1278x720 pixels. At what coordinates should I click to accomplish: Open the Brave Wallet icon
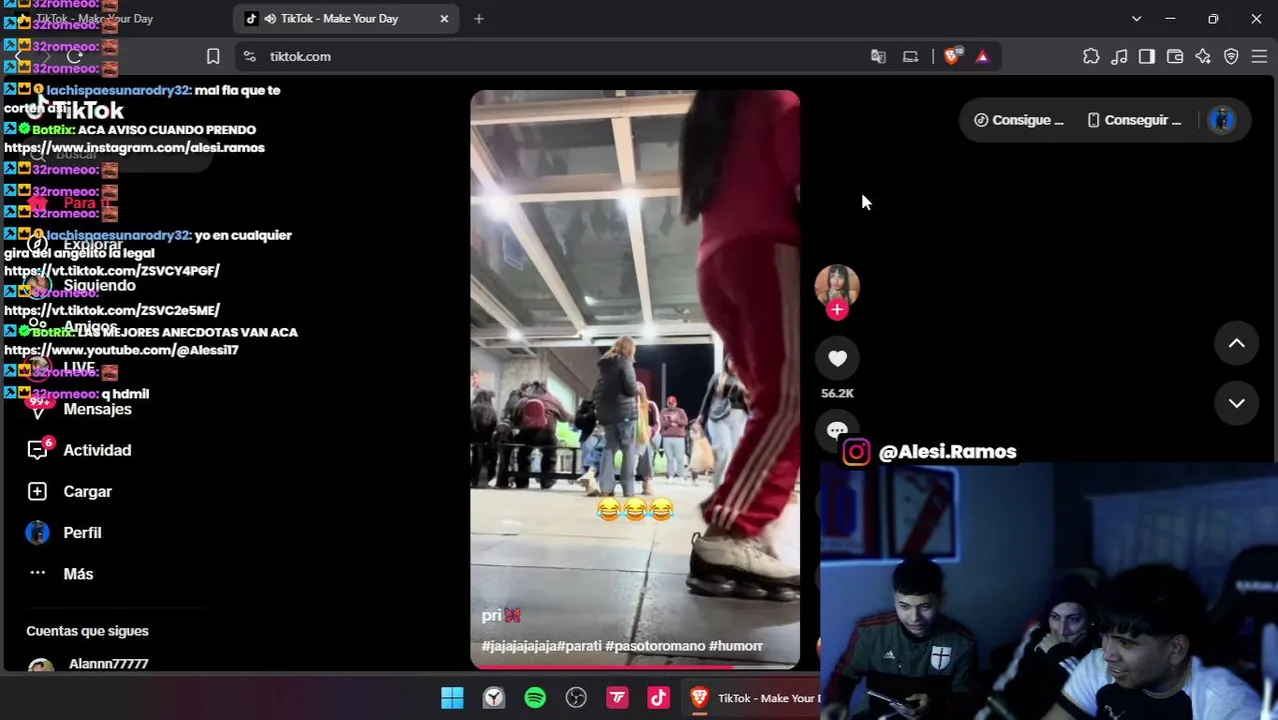coord(1175,57)
